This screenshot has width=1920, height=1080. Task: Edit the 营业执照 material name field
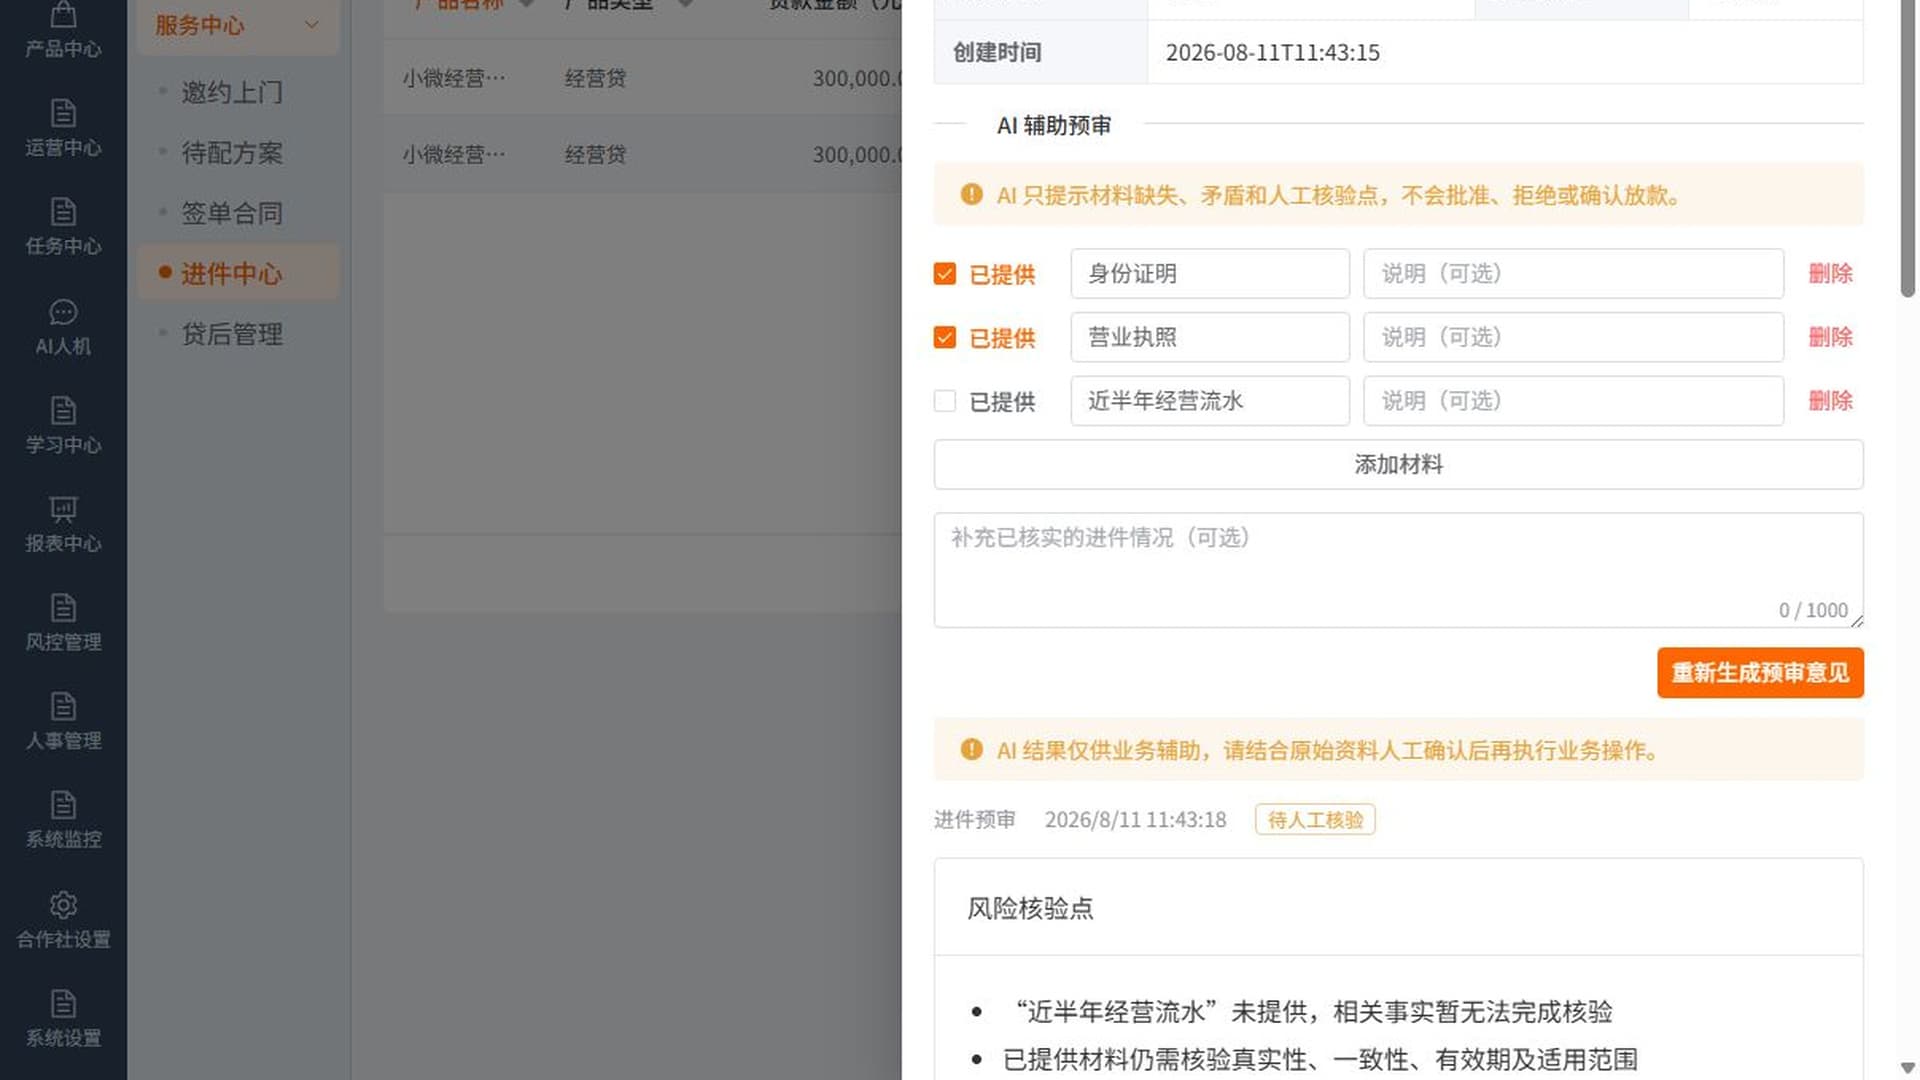point(1210,337)
